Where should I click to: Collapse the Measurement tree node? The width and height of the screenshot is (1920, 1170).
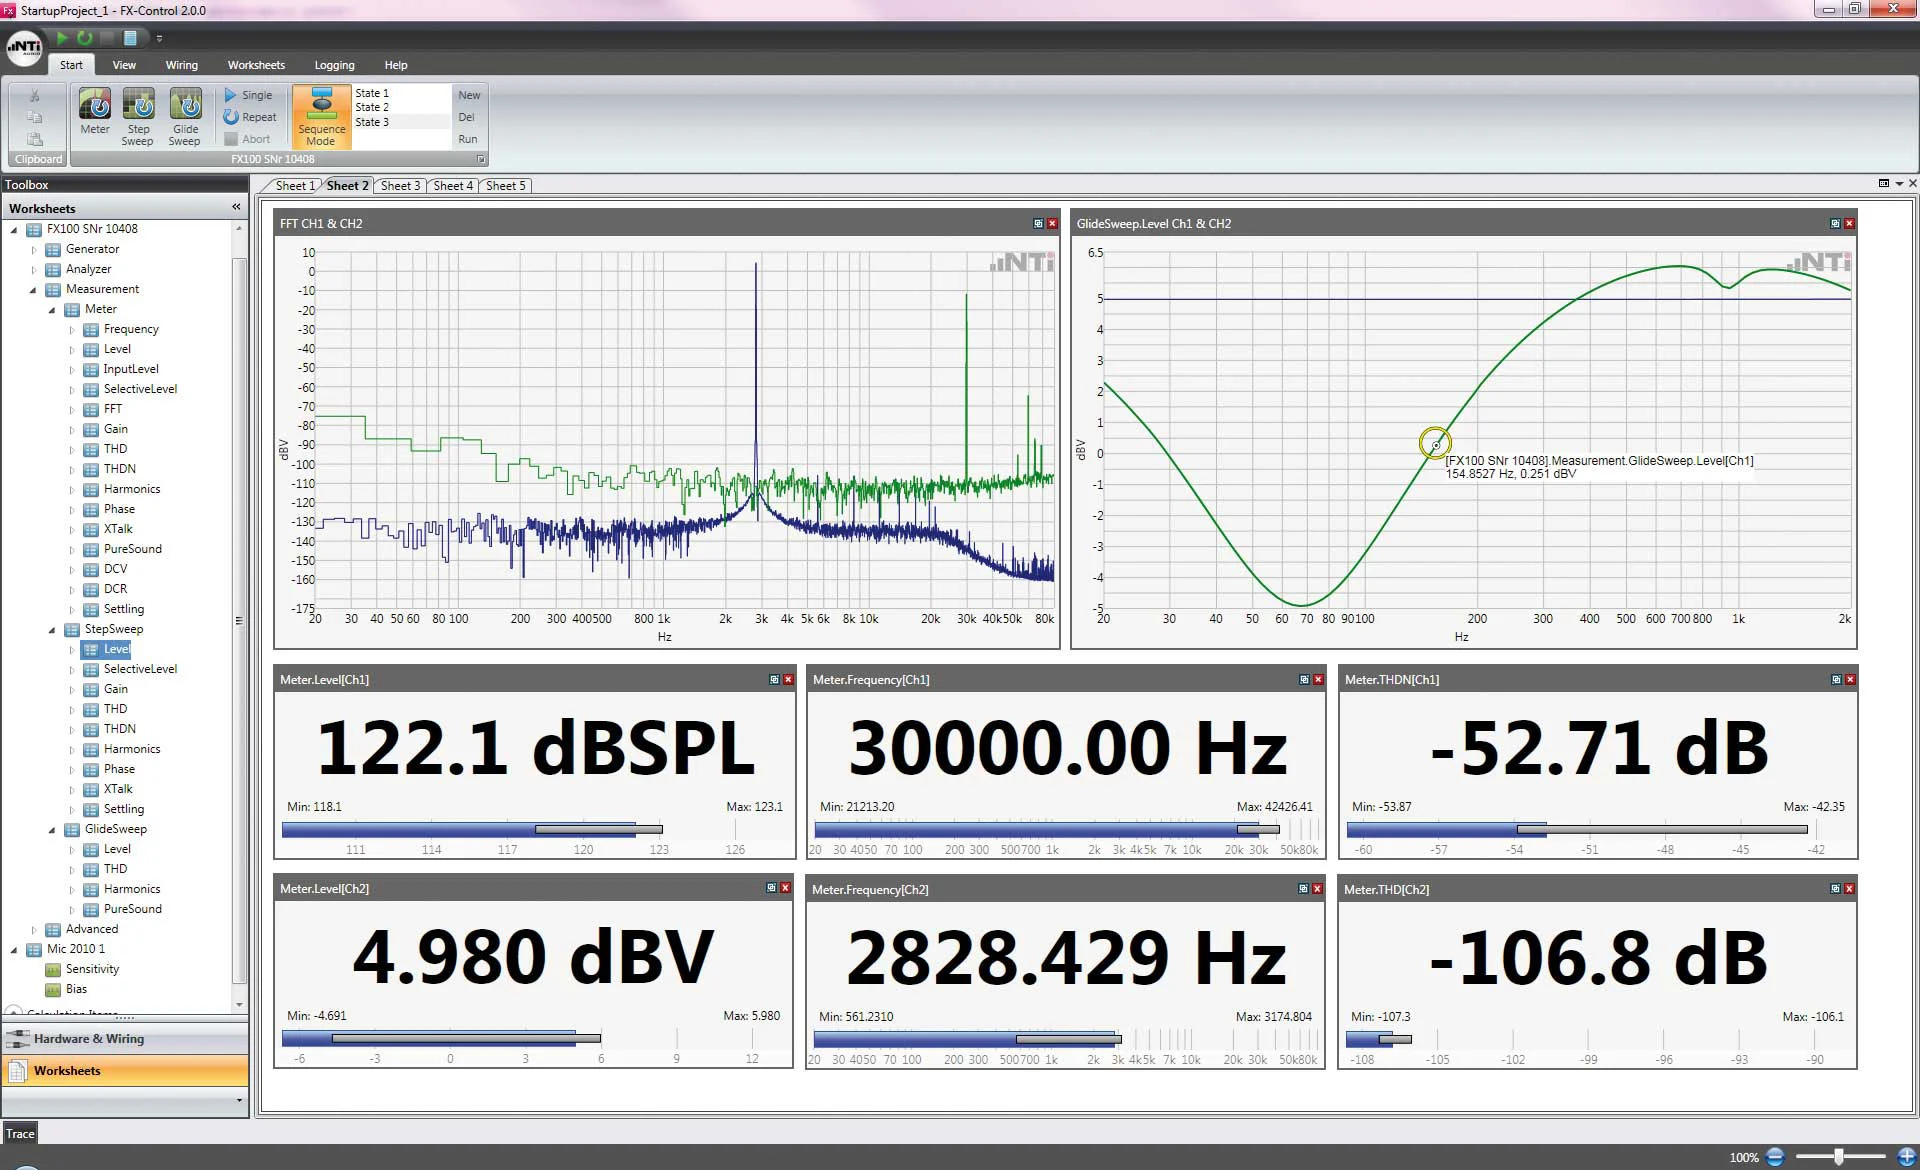tap(33, 289)
